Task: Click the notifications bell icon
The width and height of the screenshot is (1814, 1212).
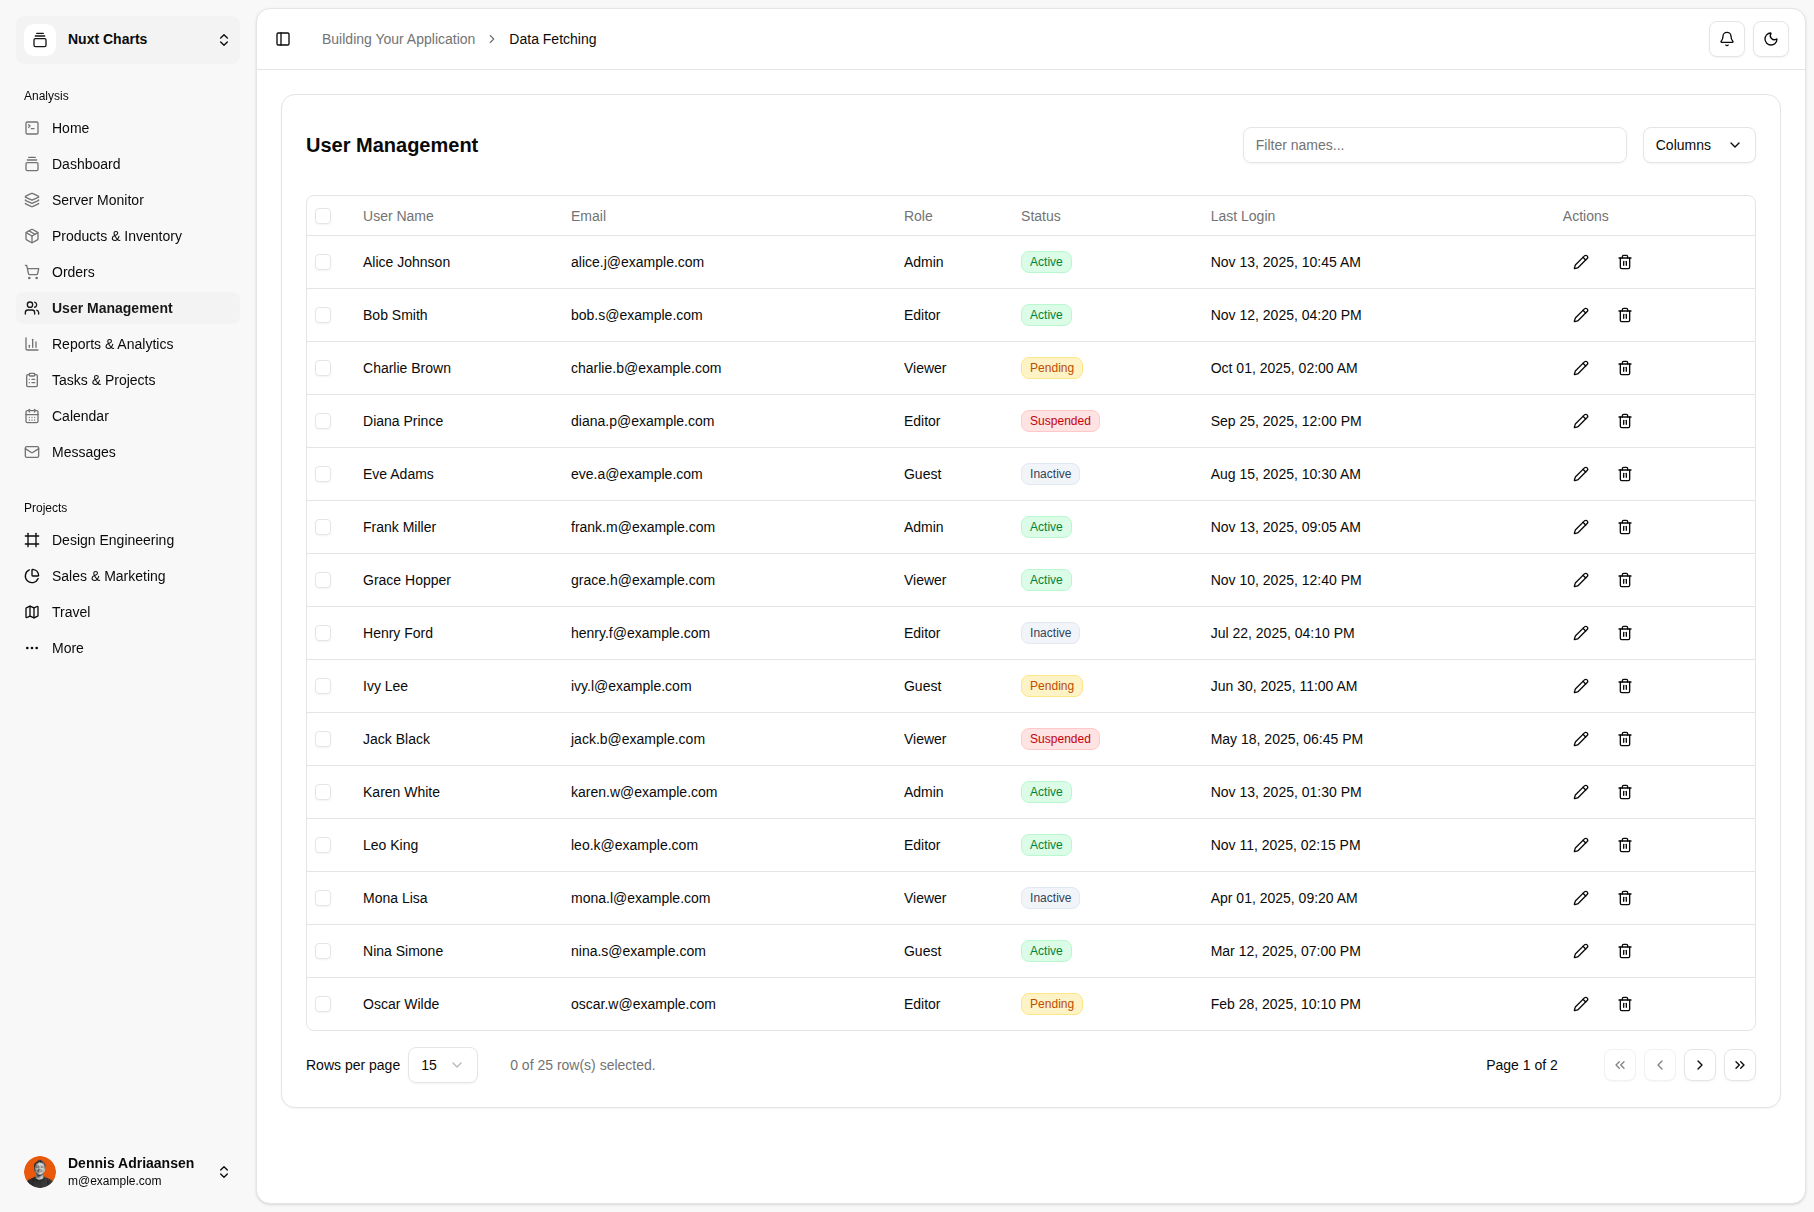Action: [x=1726, y=39]
